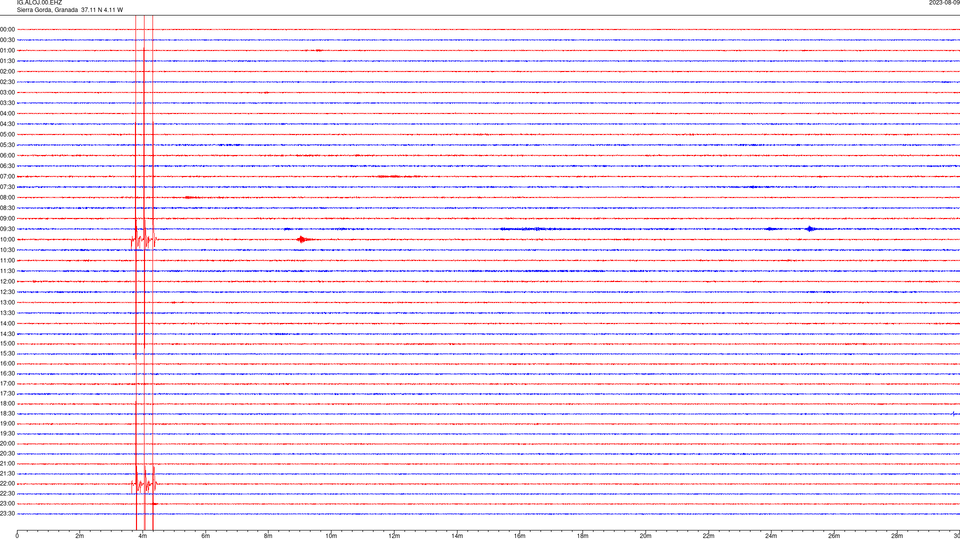Select the 16:00 trace time label
The width and height of the screenshot is (960, 540).
(7, 364)
